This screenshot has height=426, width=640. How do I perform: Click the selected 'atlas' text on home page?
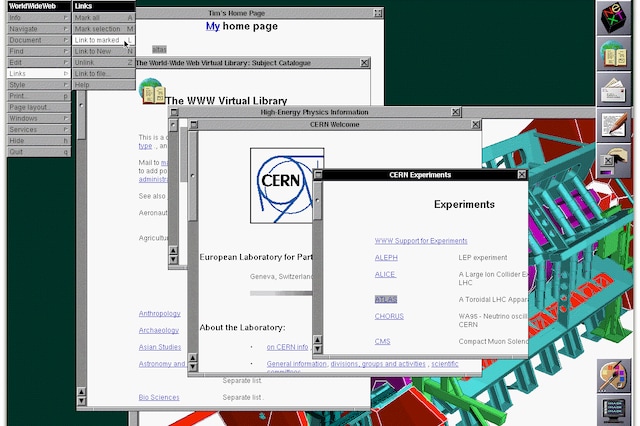point(159,49)
